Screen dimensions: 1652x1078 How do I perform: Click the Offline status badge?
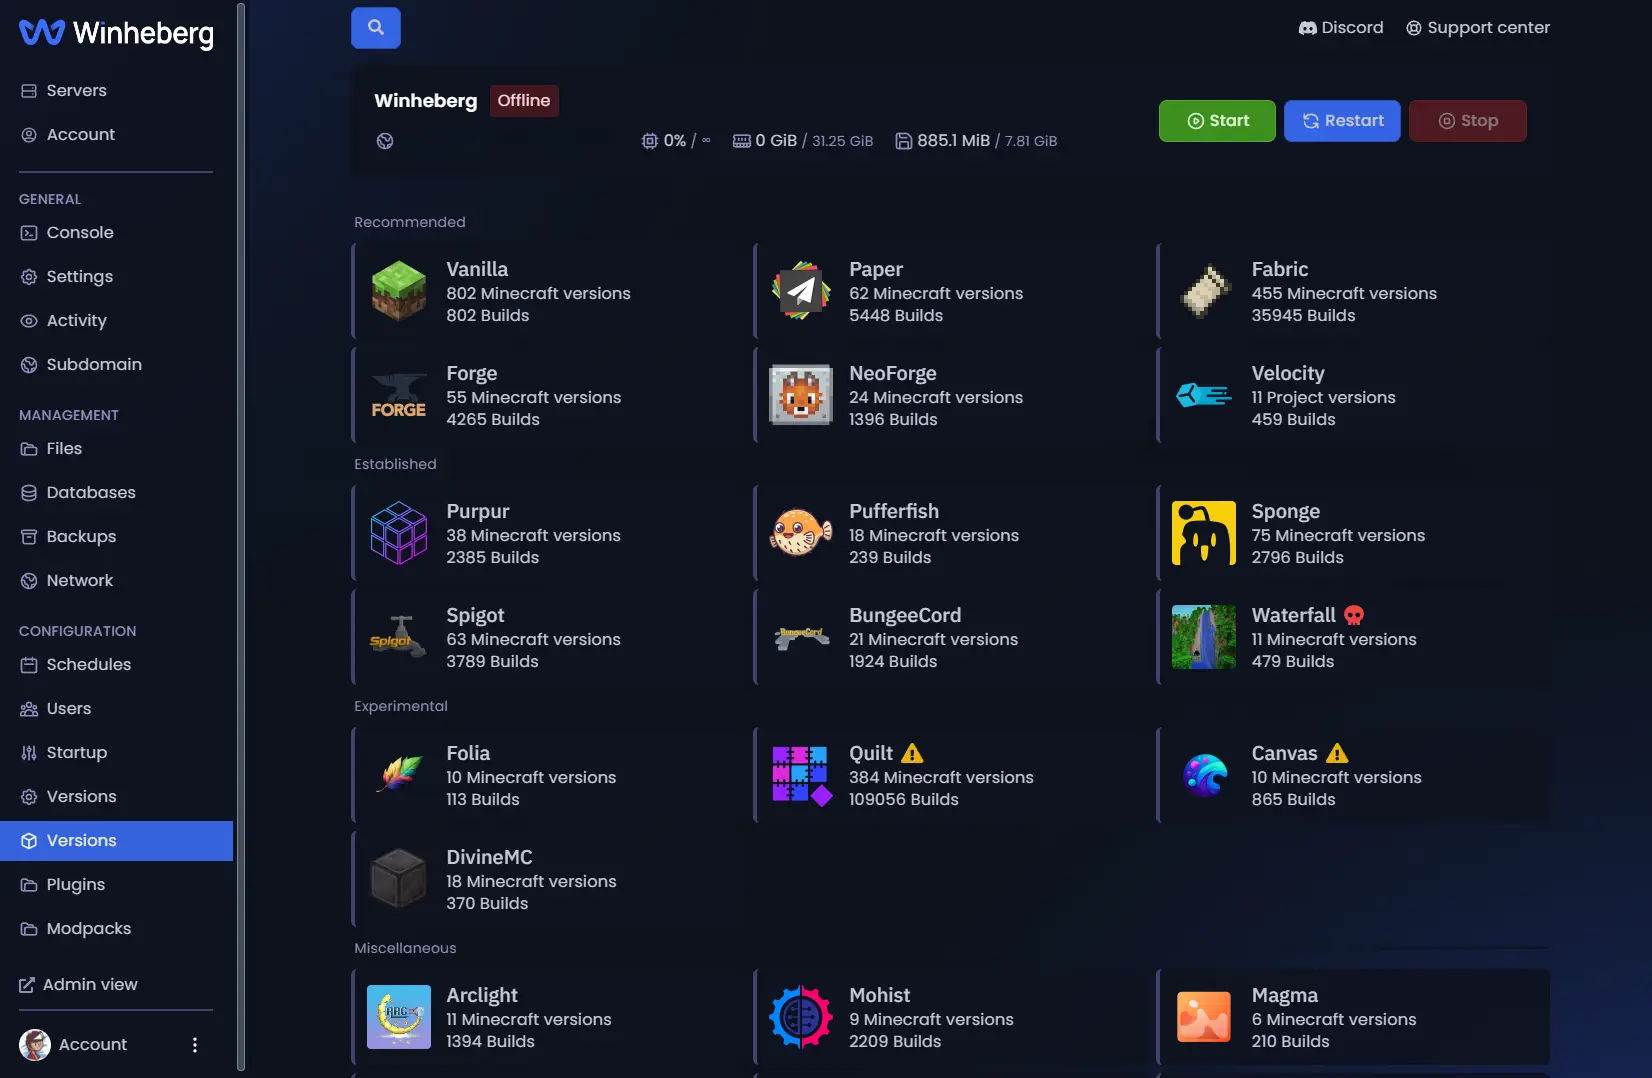[524, 101]
